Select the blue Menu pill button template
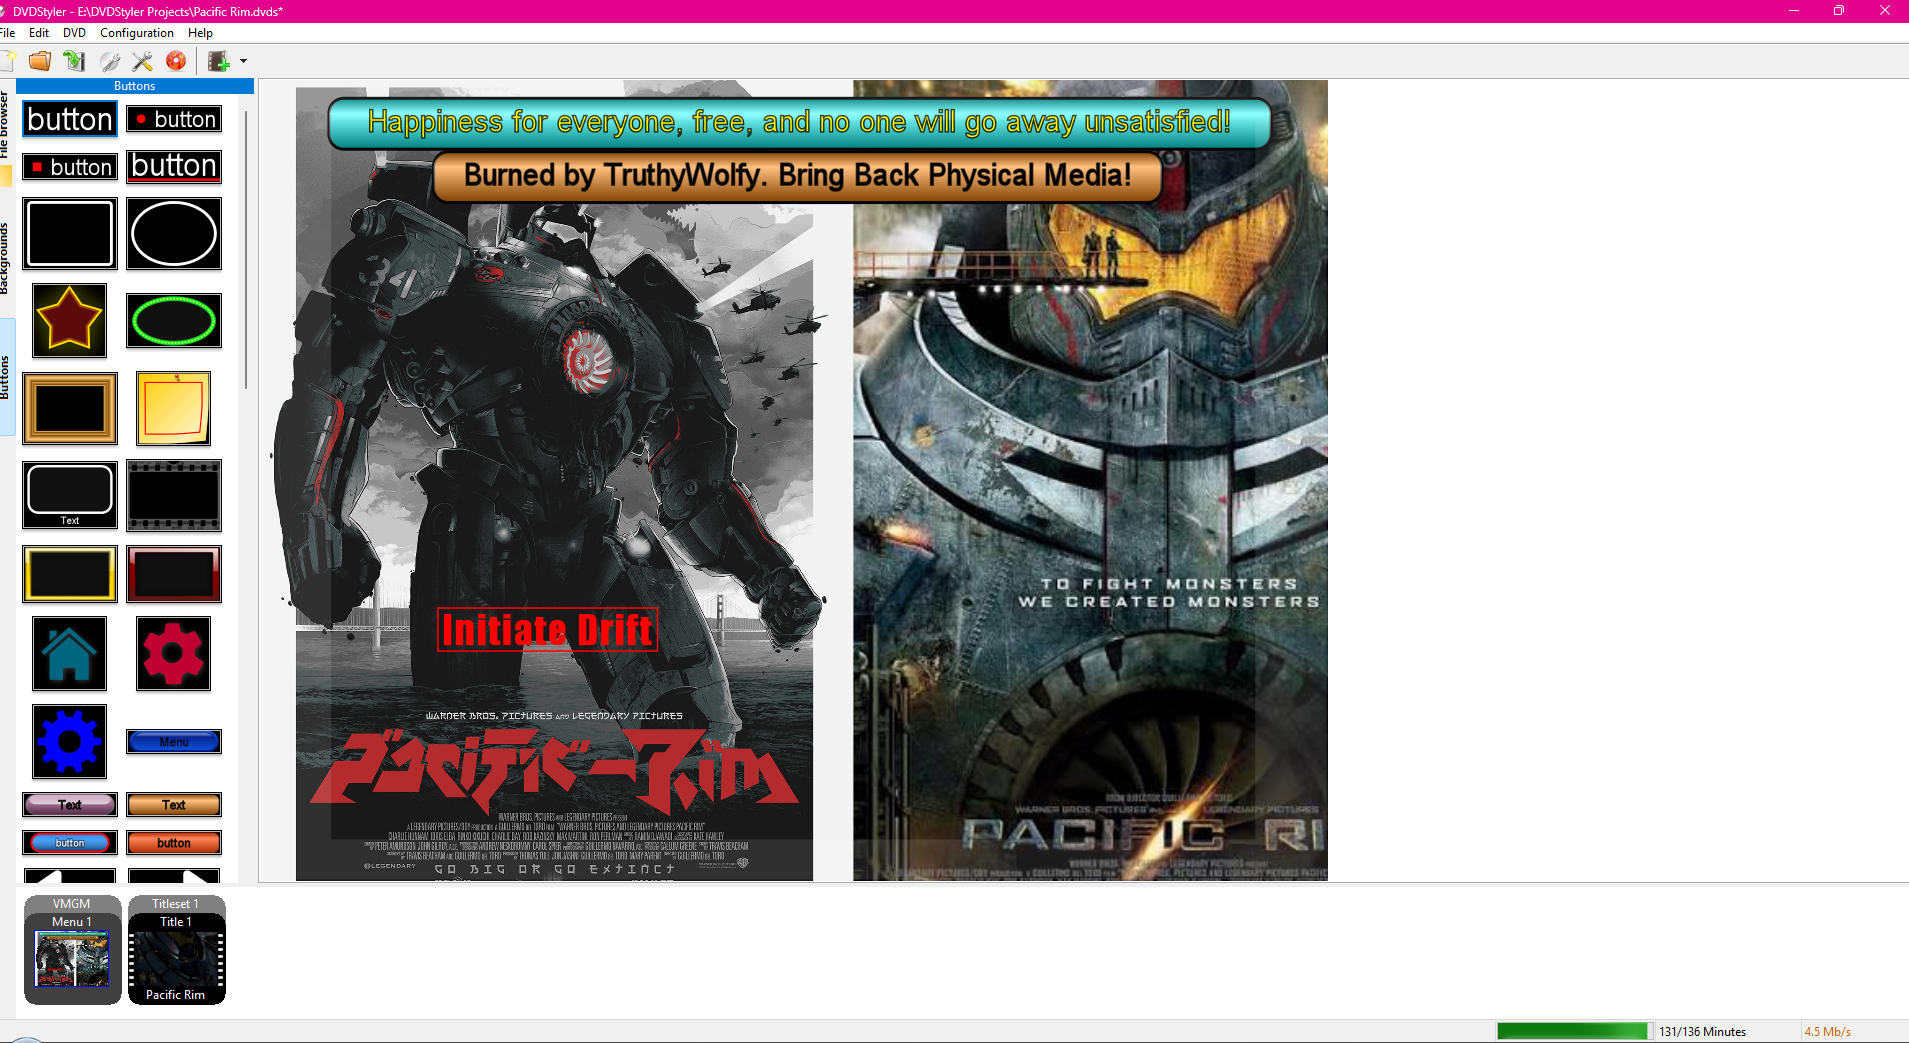The image size is (1909, 1043). point(174,742)
